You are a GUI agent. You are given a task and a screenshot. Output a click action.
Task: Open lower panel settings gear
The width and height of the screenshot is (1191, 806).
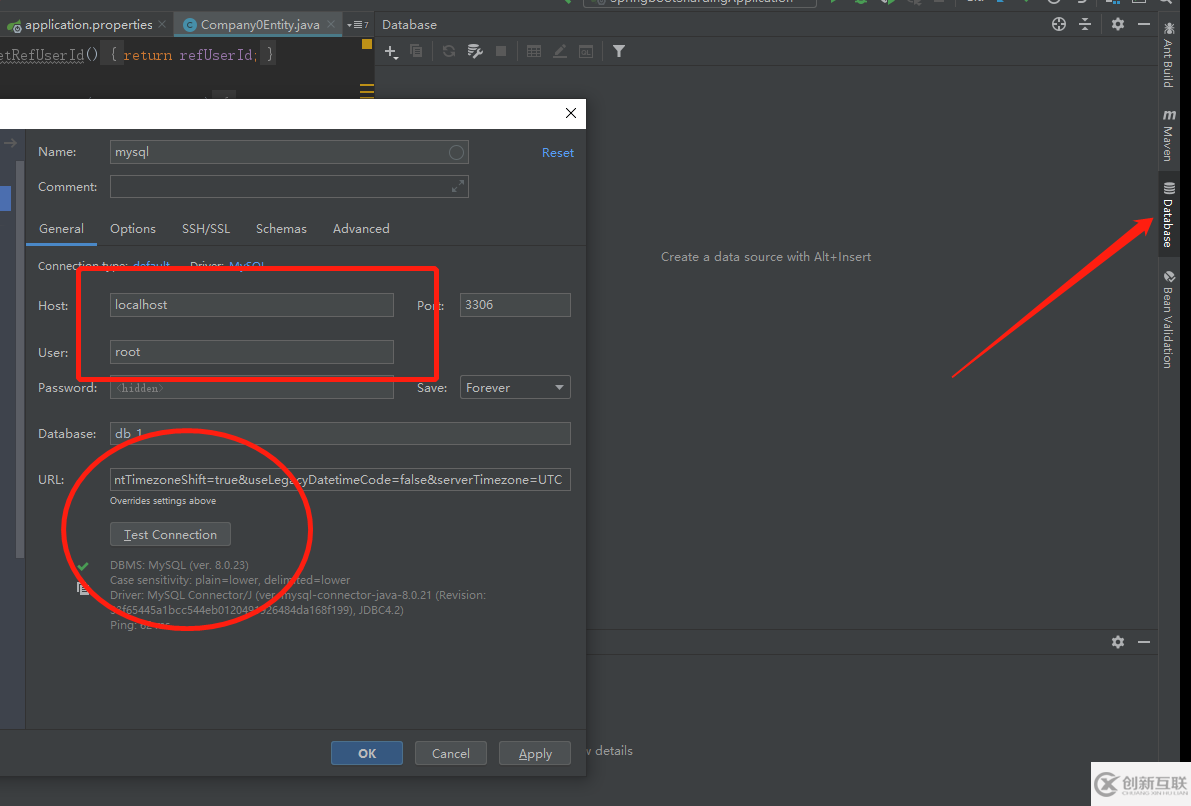1118,642
